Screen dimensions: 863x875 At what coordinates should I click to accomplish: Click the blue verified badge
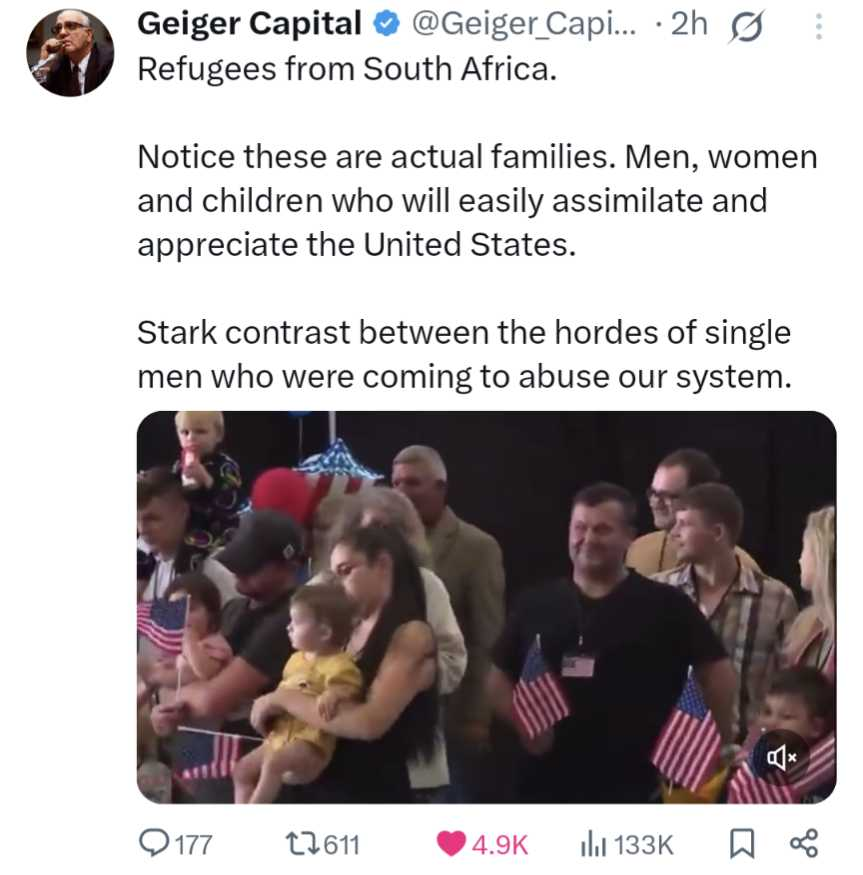386,25
